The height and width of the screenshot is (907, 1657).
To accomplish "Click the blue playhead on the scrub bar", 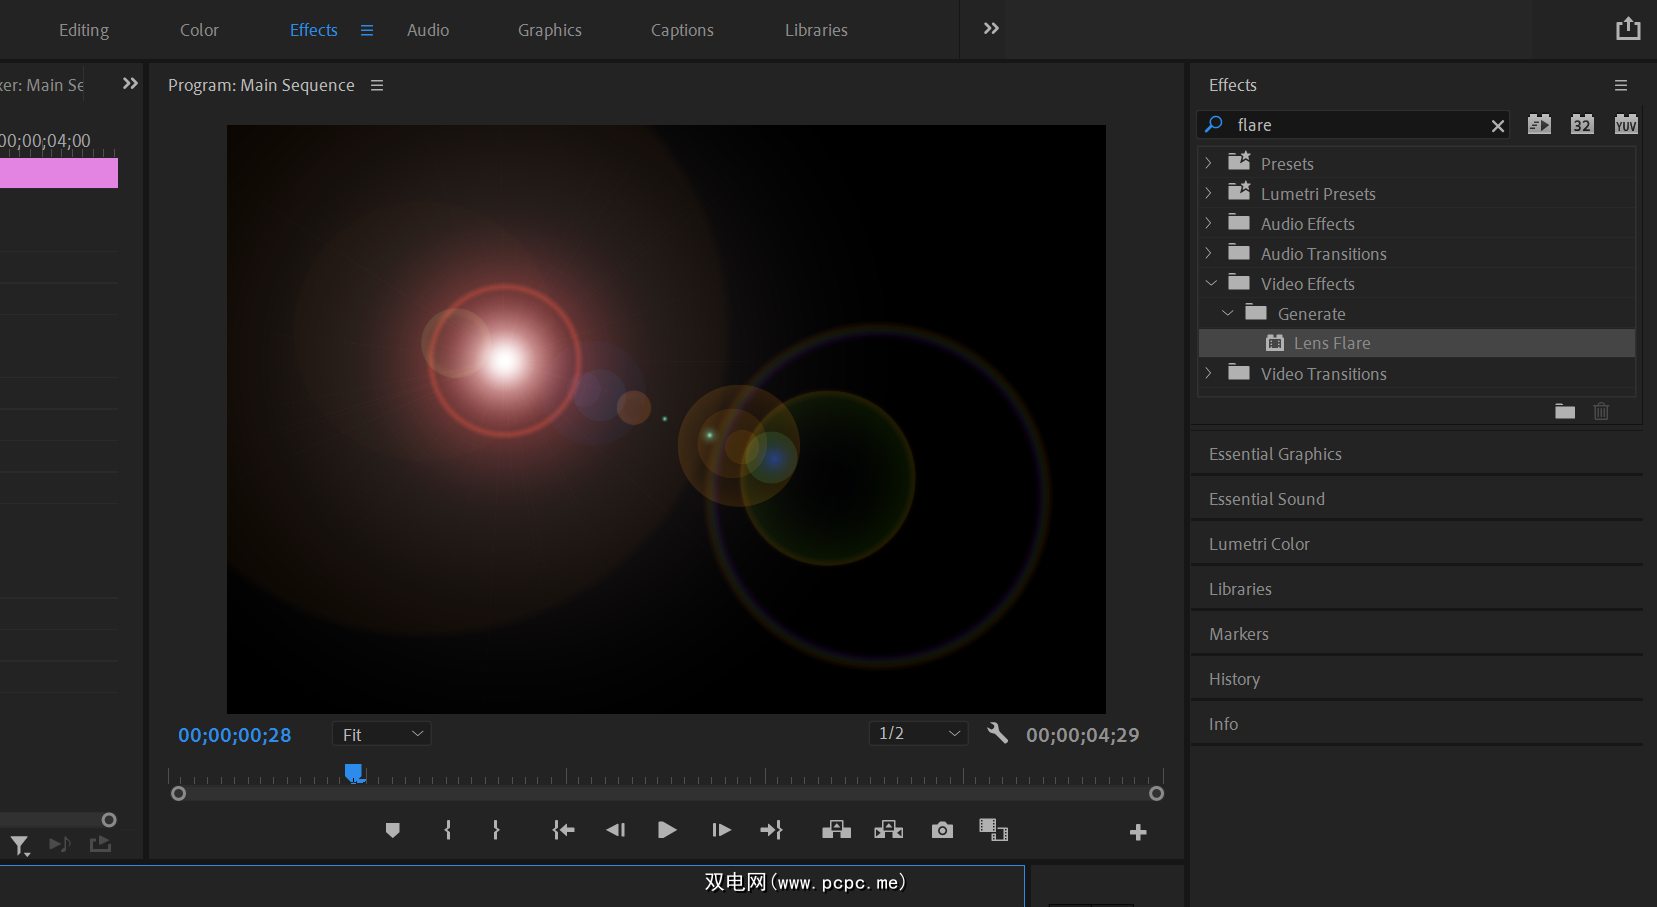I will click(353, 772).
